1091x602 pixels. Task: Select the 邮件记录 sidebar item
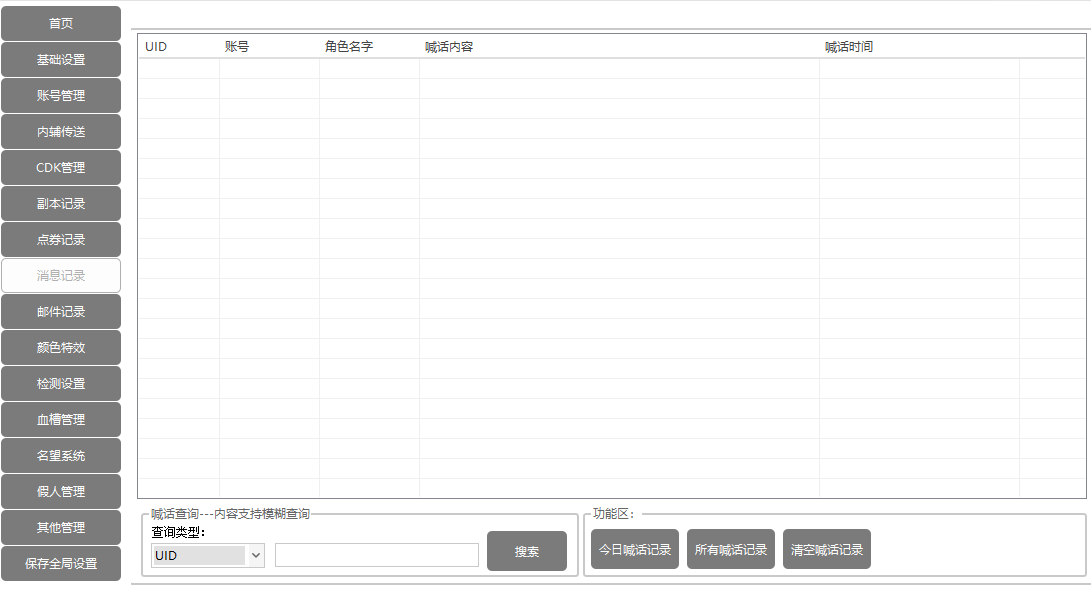click(61, 312)
